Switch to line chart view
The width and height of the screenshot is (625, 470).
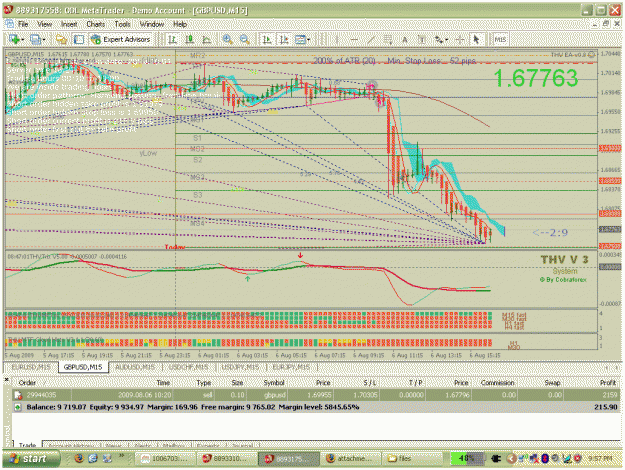(206, 39)
